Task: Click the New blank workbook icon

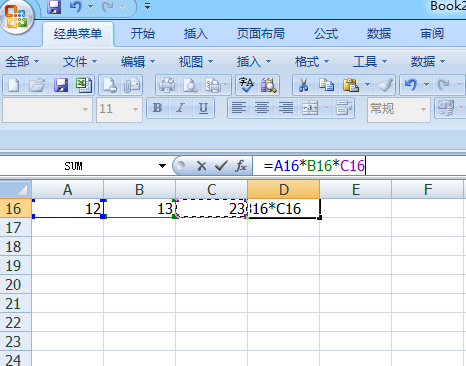Action: tap(14, 85)
